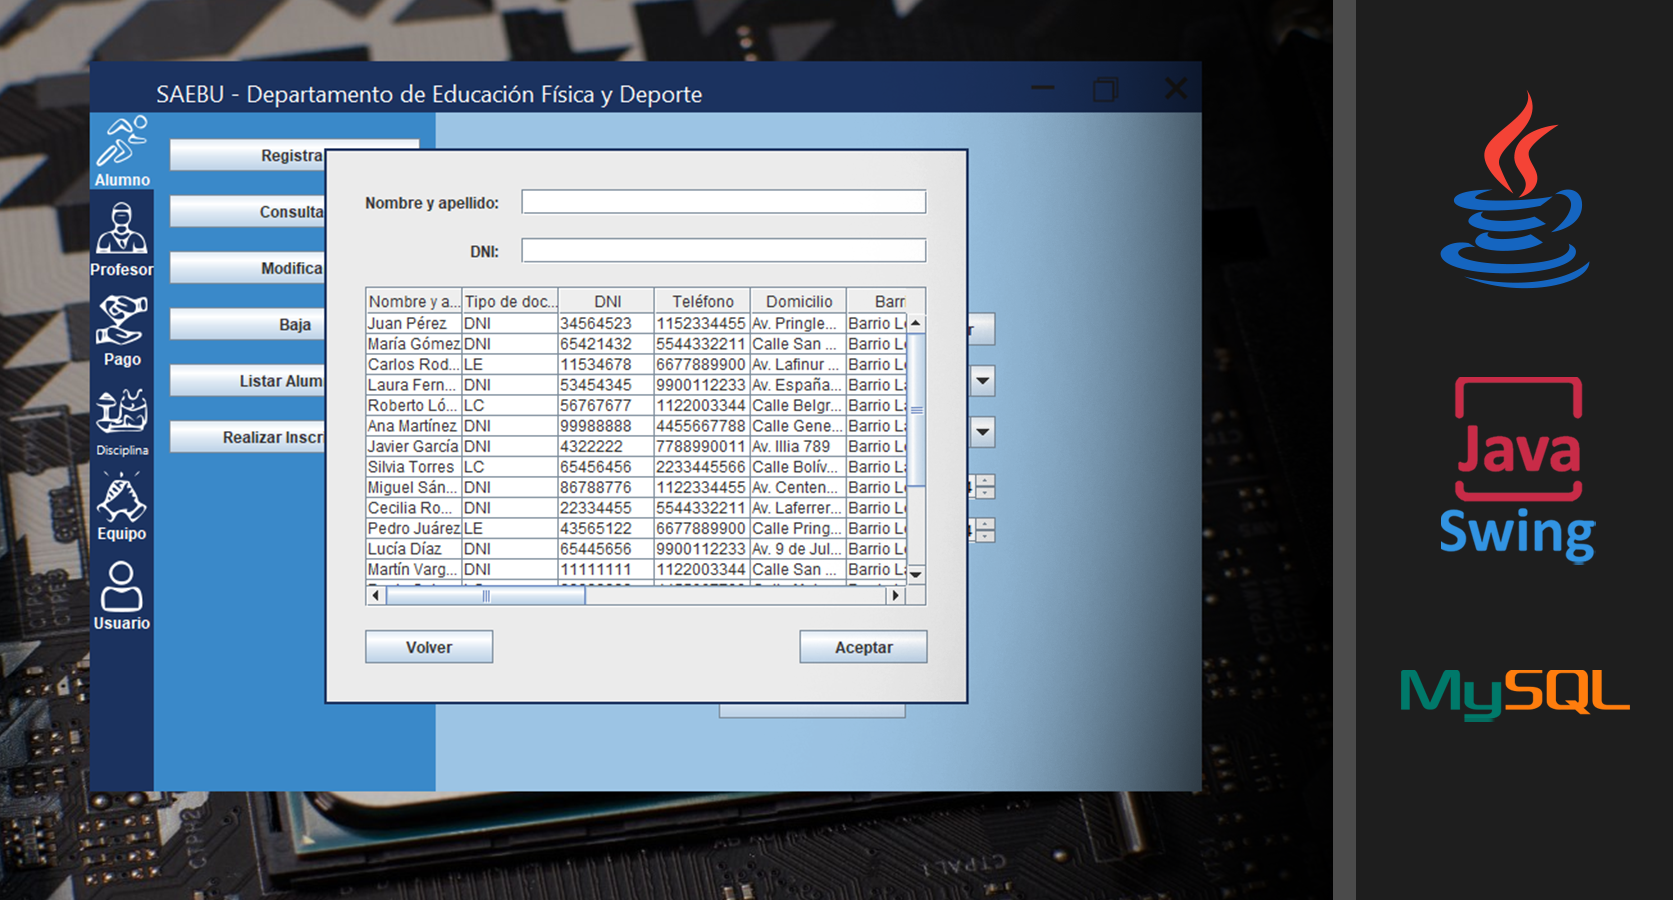1673x900 pixels.
Task: Go to the Disciplina sports icon
Action: (x=122, y=420)
